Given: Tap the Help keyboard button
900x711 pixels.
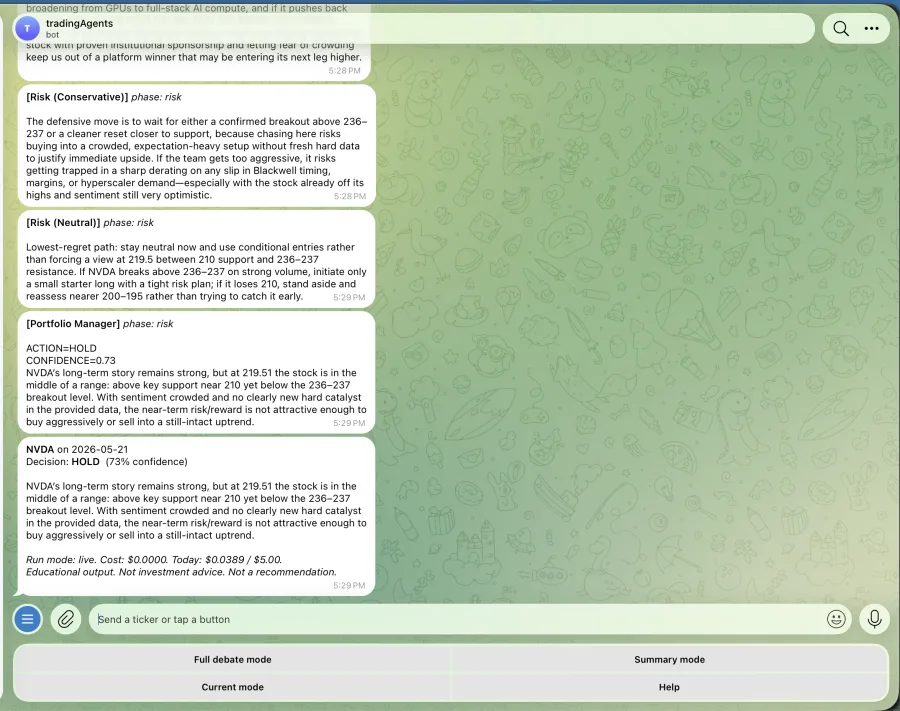Looking at the screenshot, I should click(669, 687).
